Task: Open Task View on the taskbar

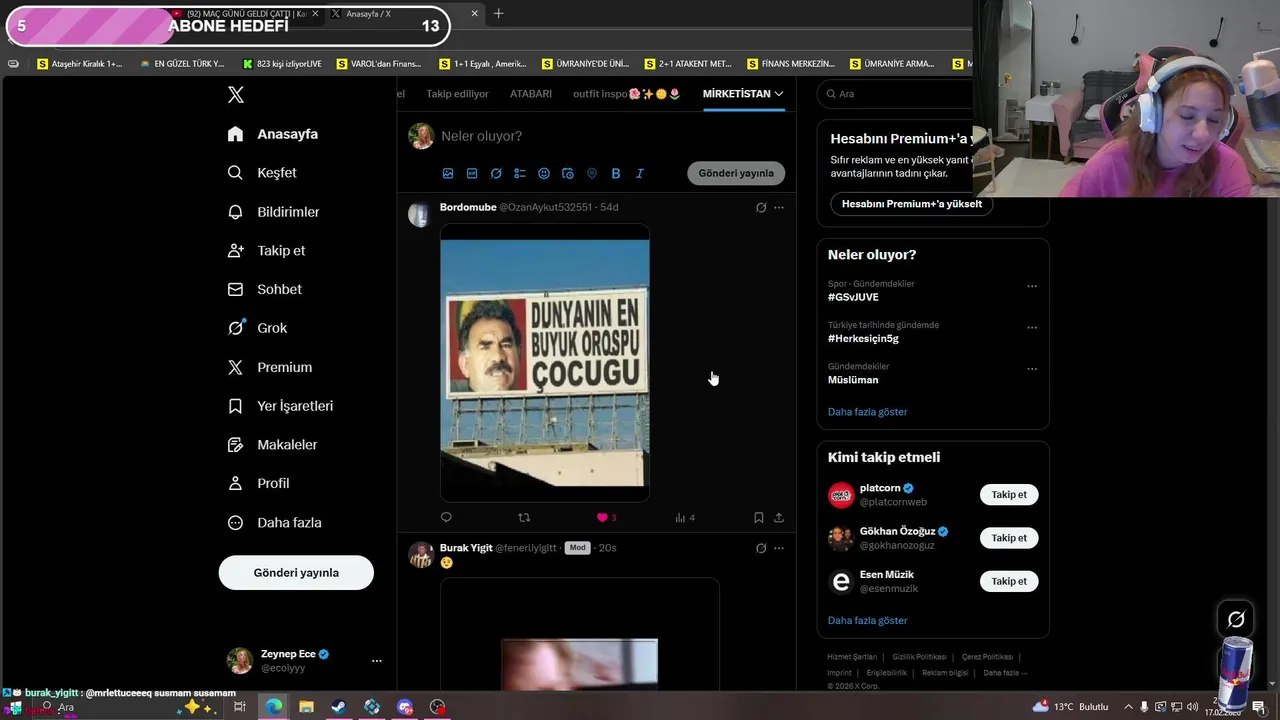Action: (x=240, y=707)
